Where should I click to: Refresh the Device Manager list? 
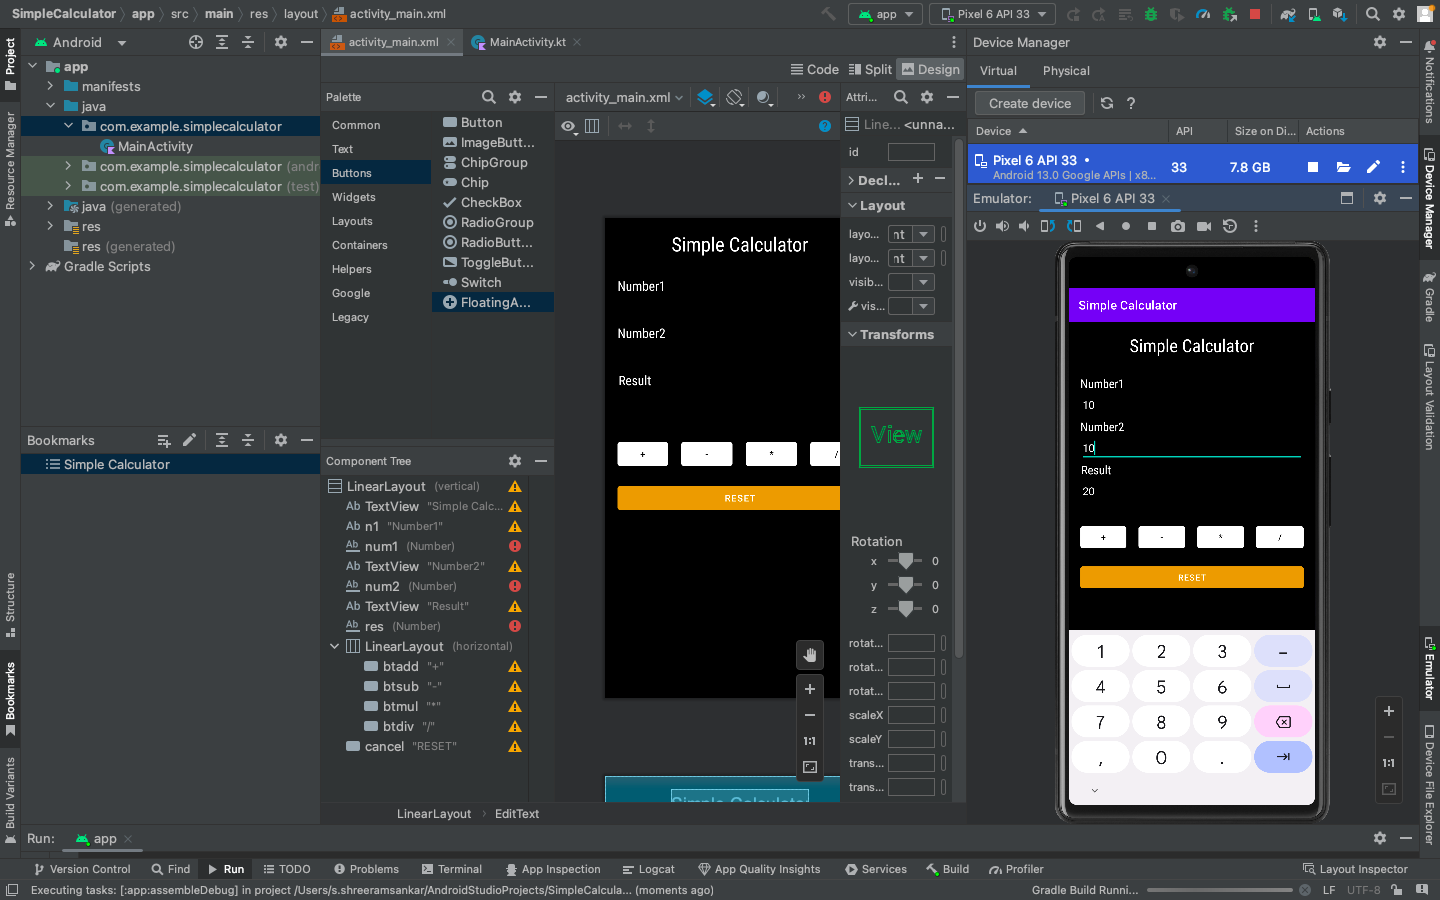[x=1106, y=103]
